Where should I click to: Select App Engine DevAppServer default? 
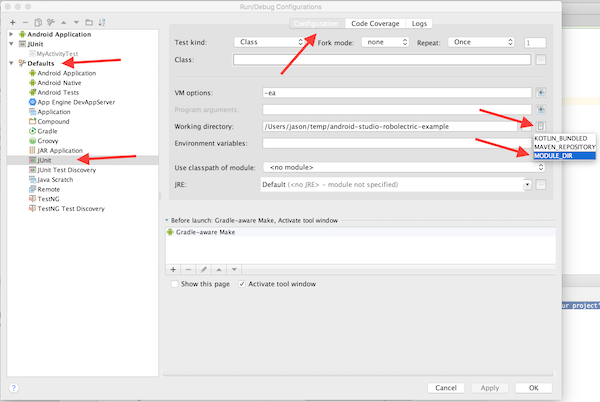pos(76,102)
